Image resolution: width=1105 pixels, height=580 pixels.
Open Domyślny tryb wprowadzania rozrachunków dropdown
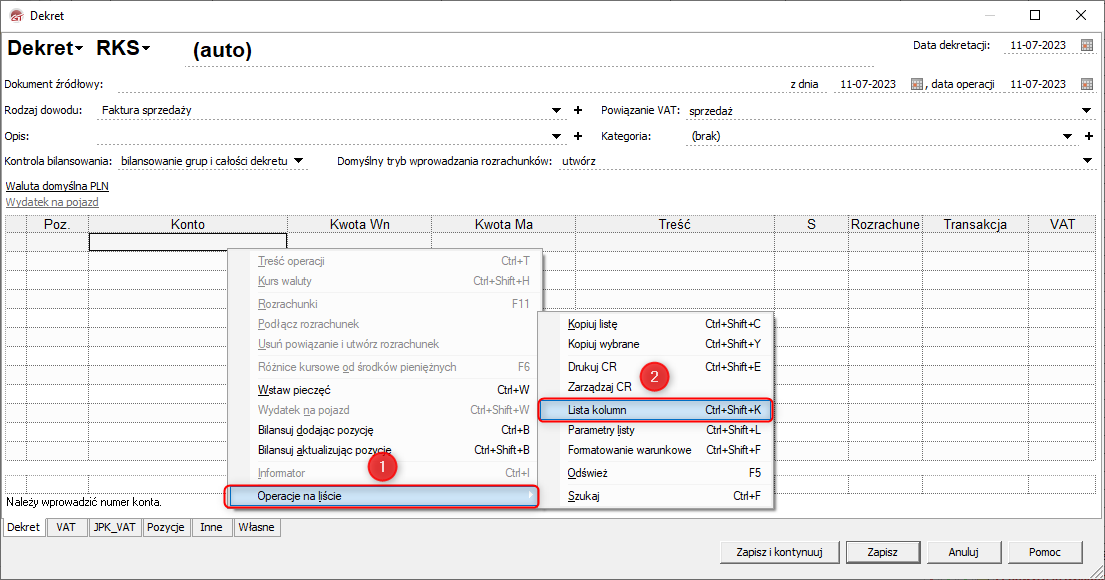(1087, 160)
